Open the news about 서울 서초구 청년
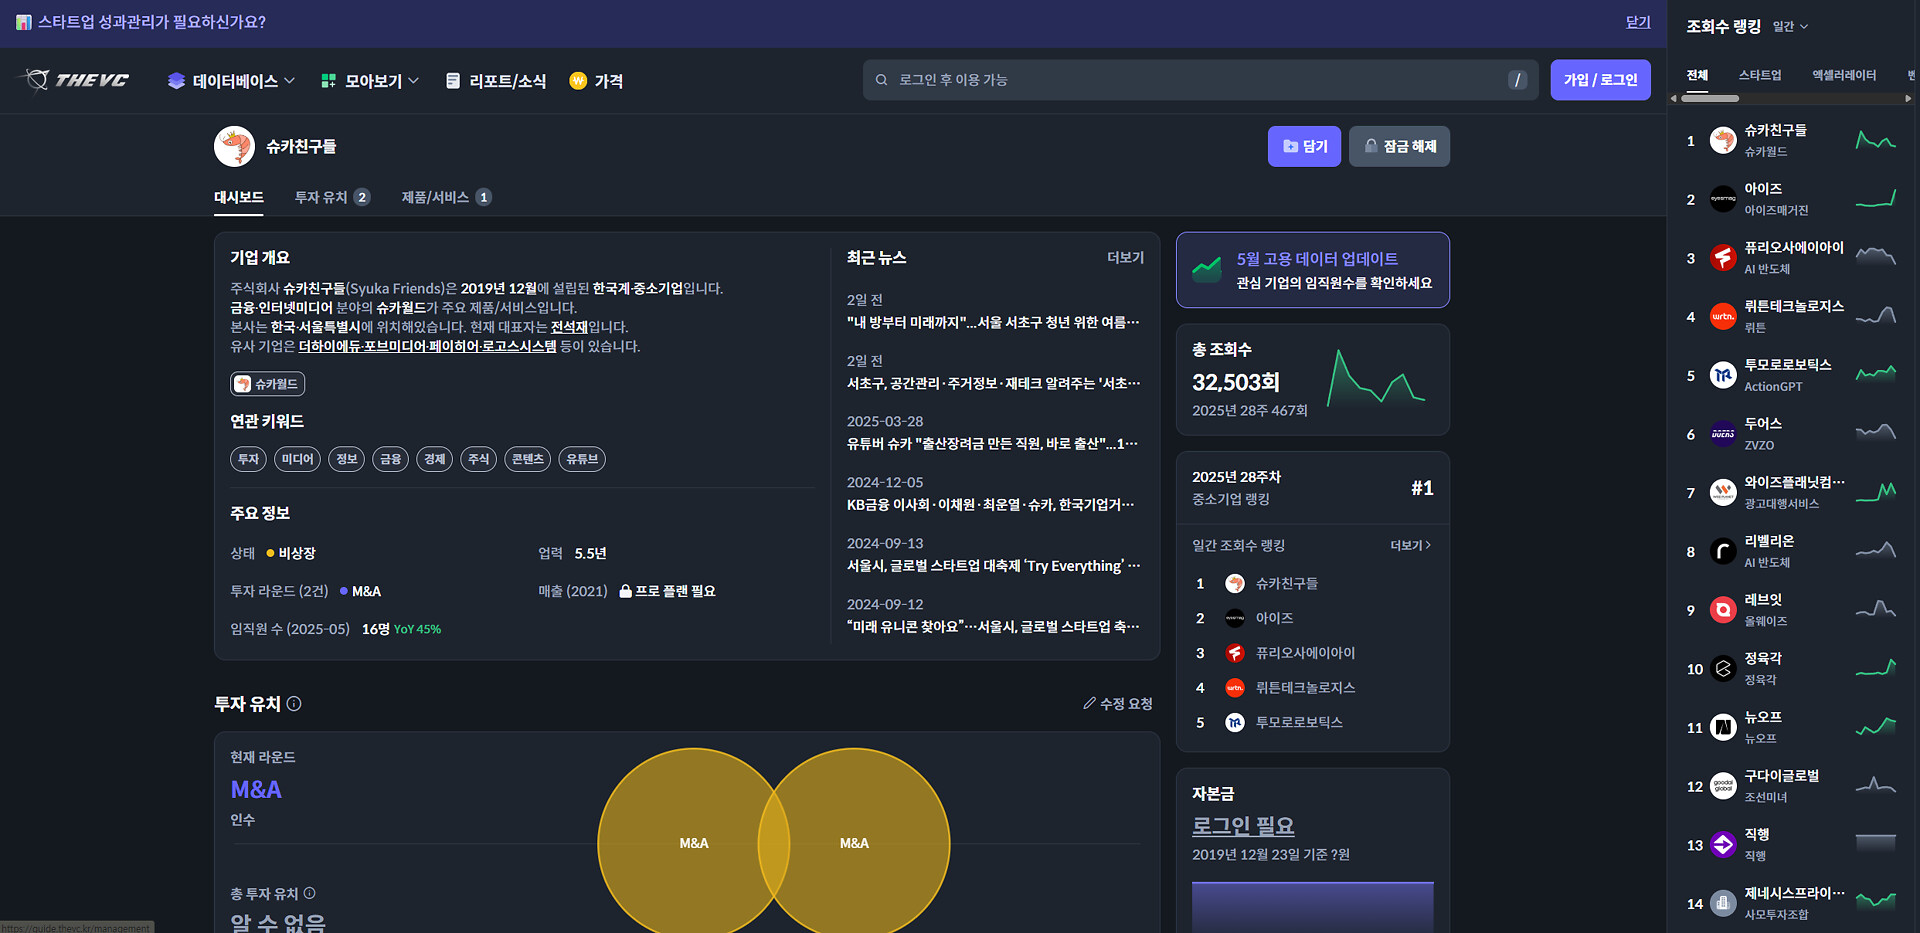1920x933 pixels. pyautogui.click(x=993, y=322)
